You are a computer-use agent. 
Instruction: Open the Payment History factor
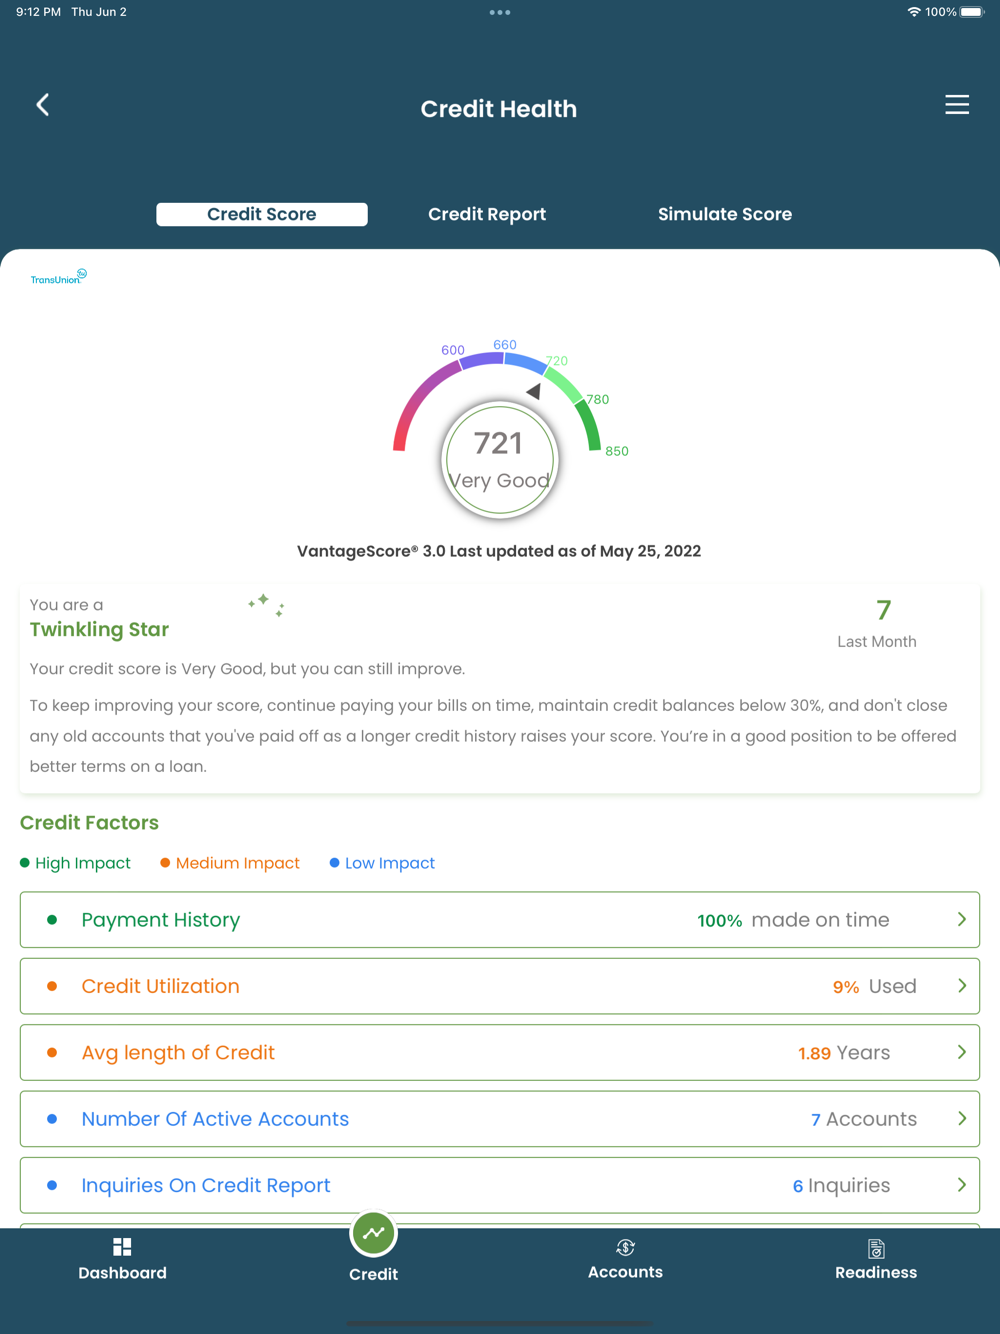tap(500, 920)
